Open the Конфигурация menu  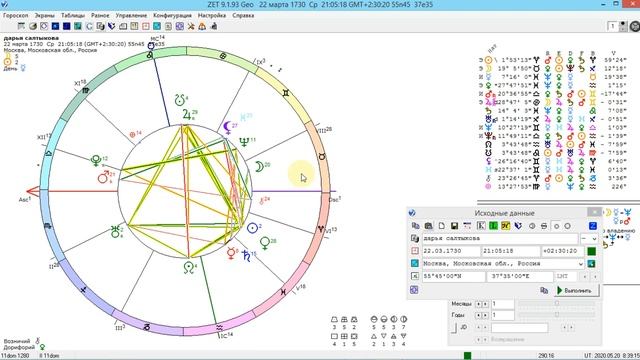(x=172, y=15)
